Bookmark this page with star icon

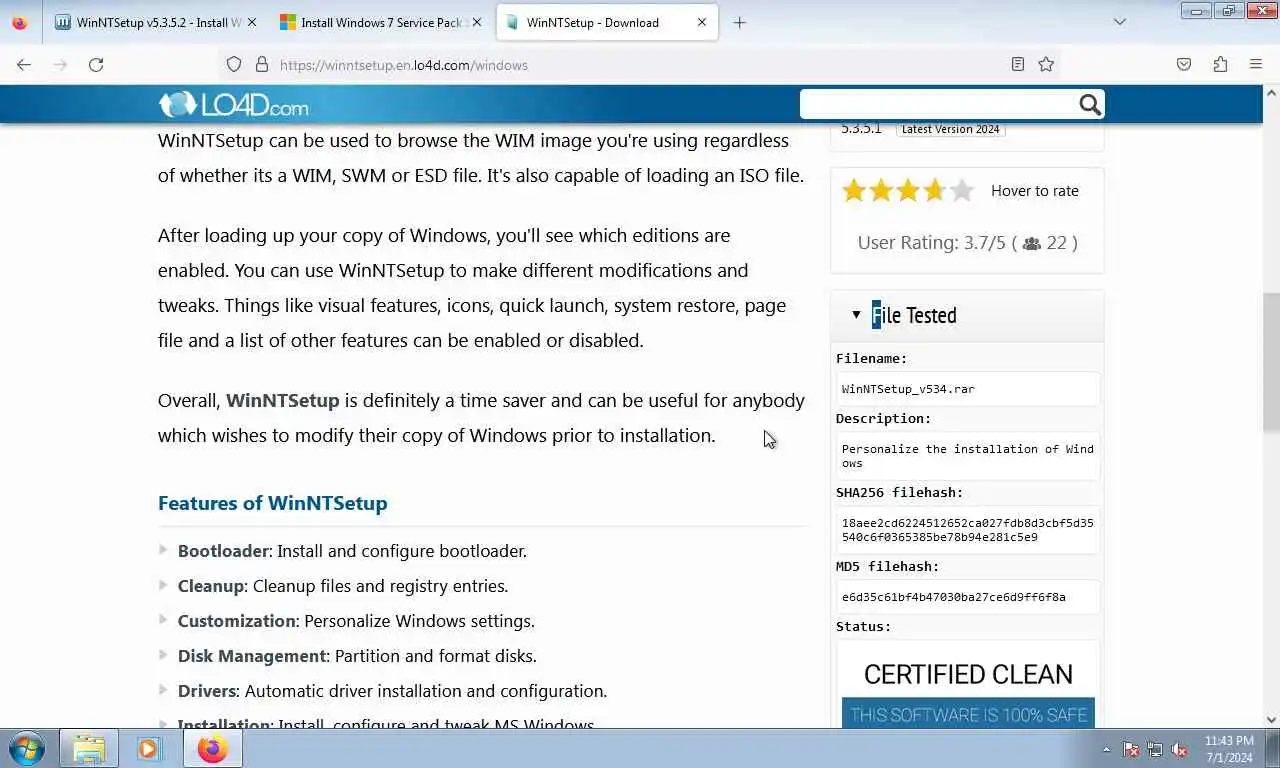[1046, 64]
